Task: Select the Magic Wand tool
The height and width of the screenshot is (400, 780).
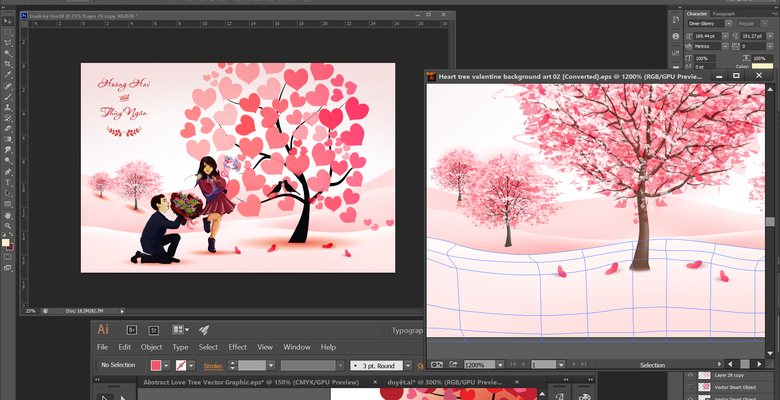Action: pos(8,54)
